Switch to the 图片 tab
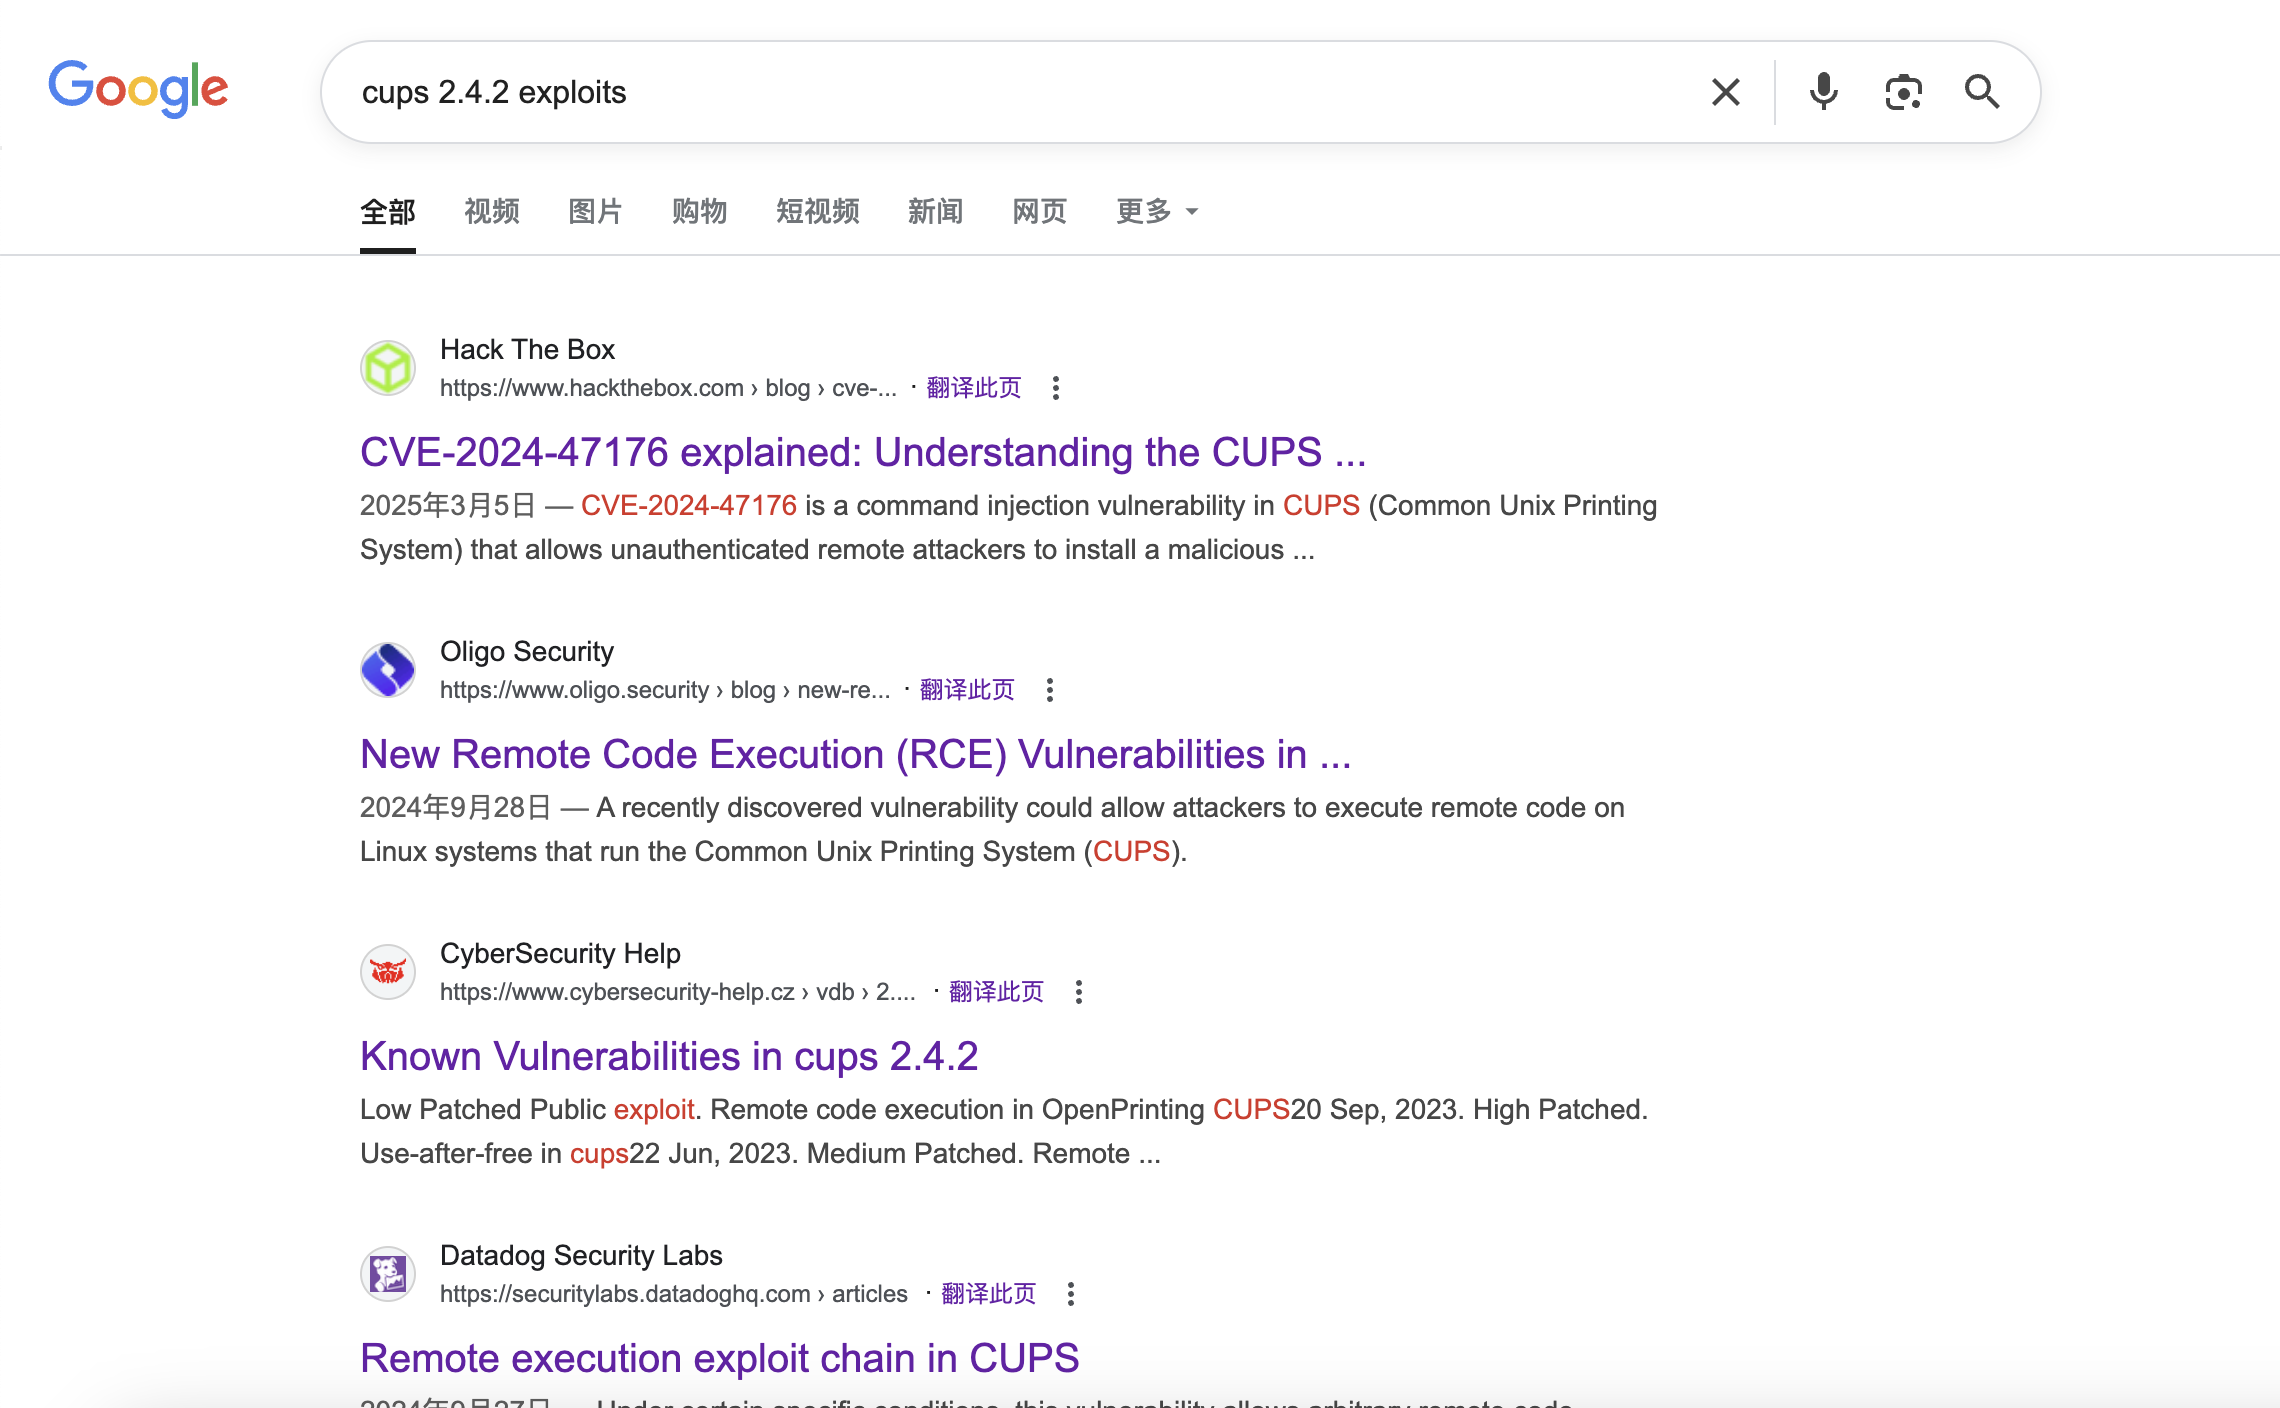Screen dimensions: 2280x1408 click(595, 211)
